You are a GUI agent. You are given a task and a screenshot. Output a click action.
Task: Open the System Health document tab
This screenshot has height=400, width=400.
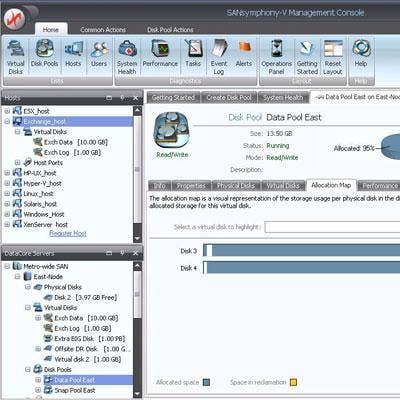pyautogui.click(x=283, y=98)
